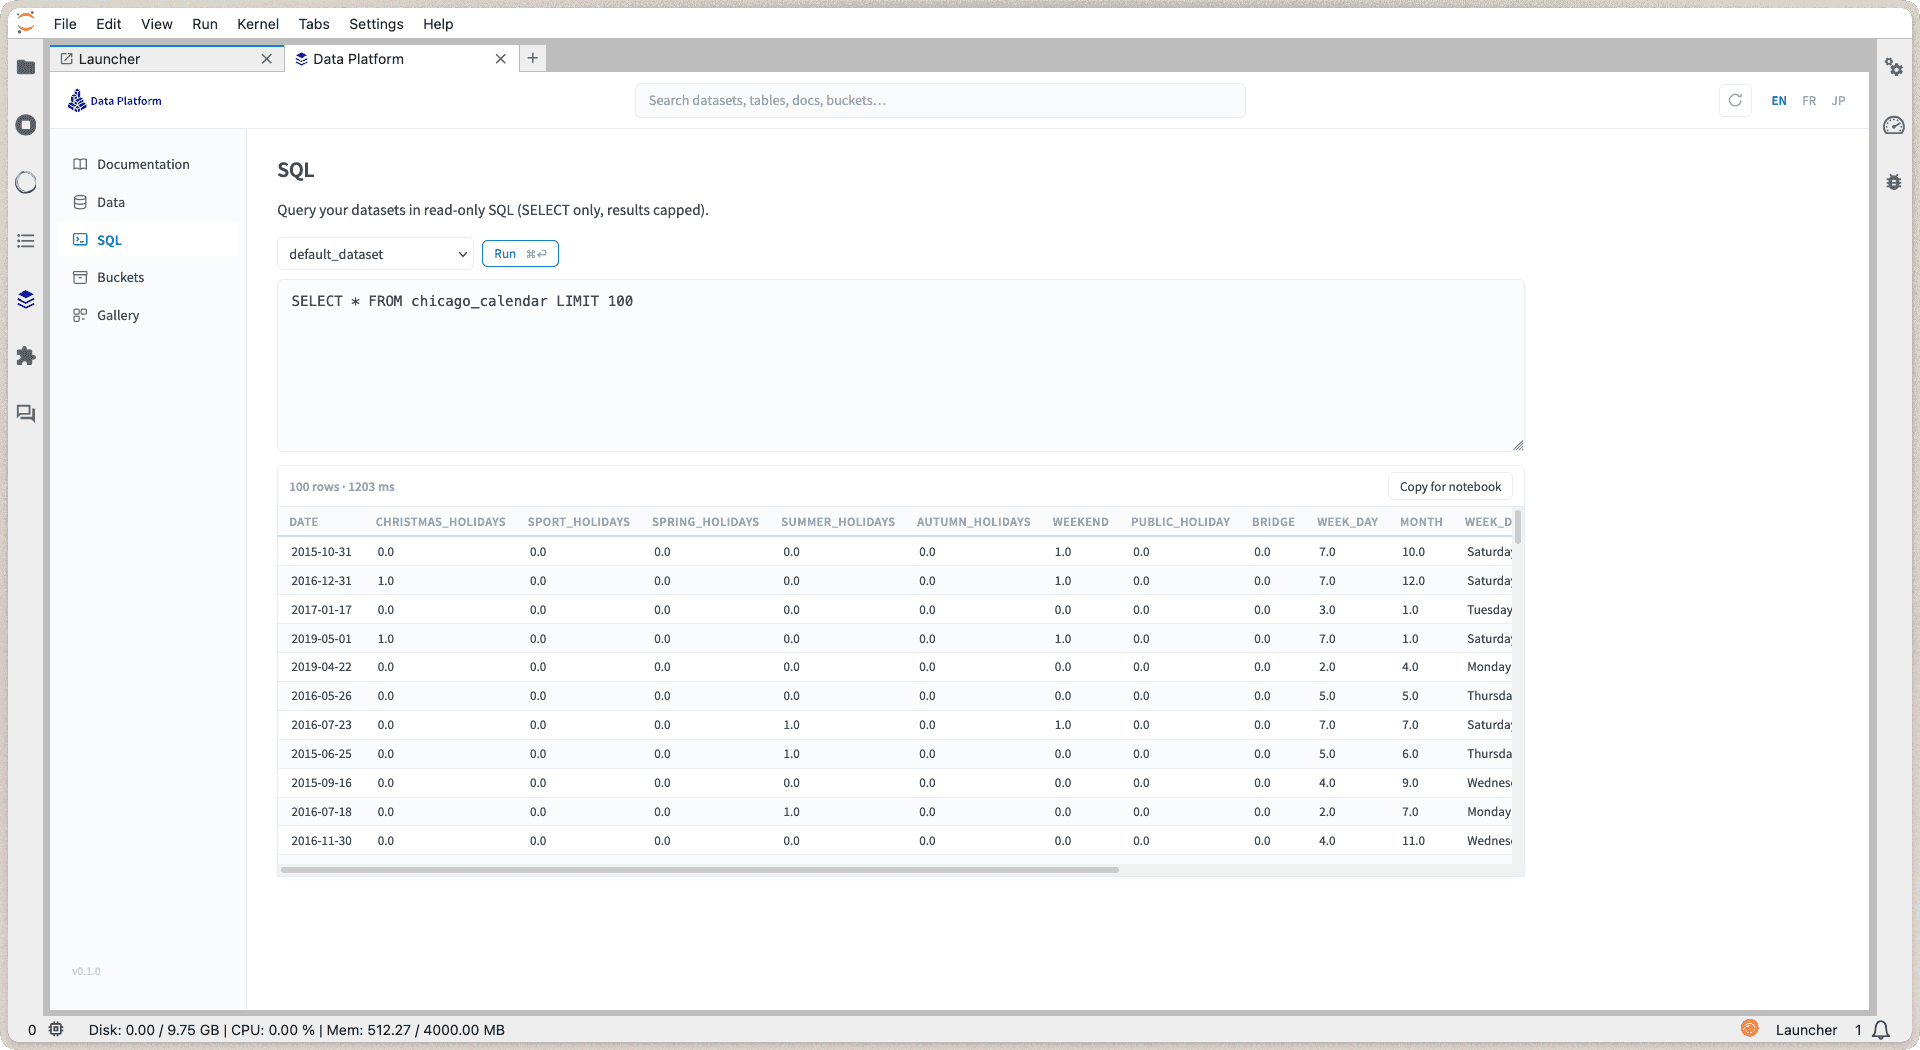This screenshot has width=1920, height=1050.
Task: Open the File menu
Action: 65,24
